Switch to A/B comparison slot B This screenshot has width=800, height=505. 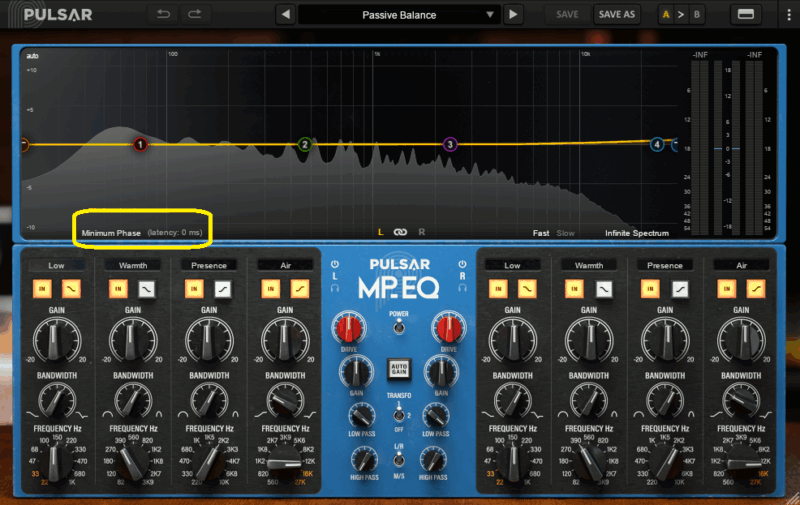pyautogui.click(x=696, y=14)
